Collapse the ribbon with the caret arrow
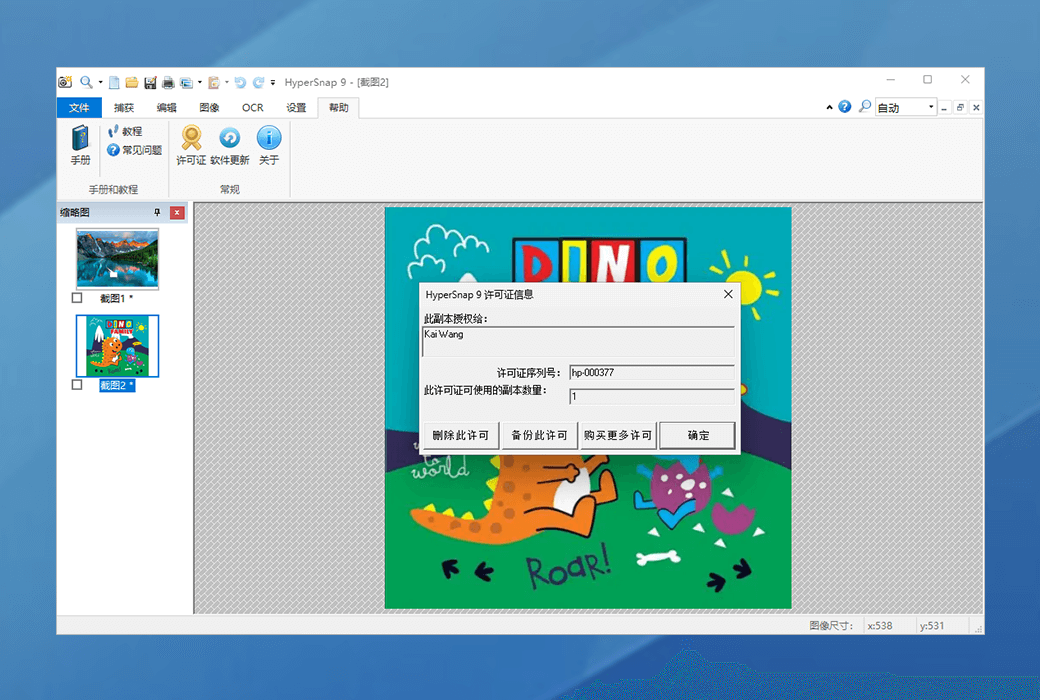 click(x=829, y=108)
